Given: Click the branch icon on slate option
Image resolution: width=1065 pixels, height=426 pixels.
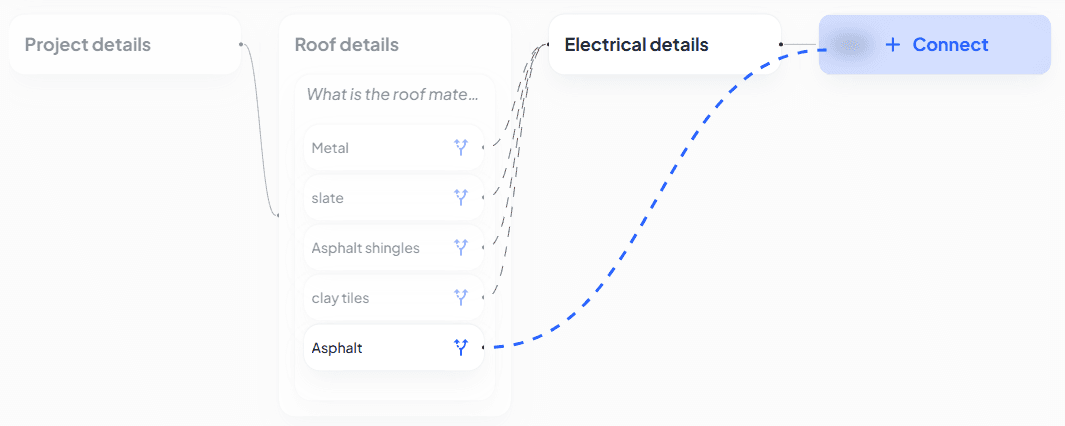Looking at the screenshot, I should [461, 198].
